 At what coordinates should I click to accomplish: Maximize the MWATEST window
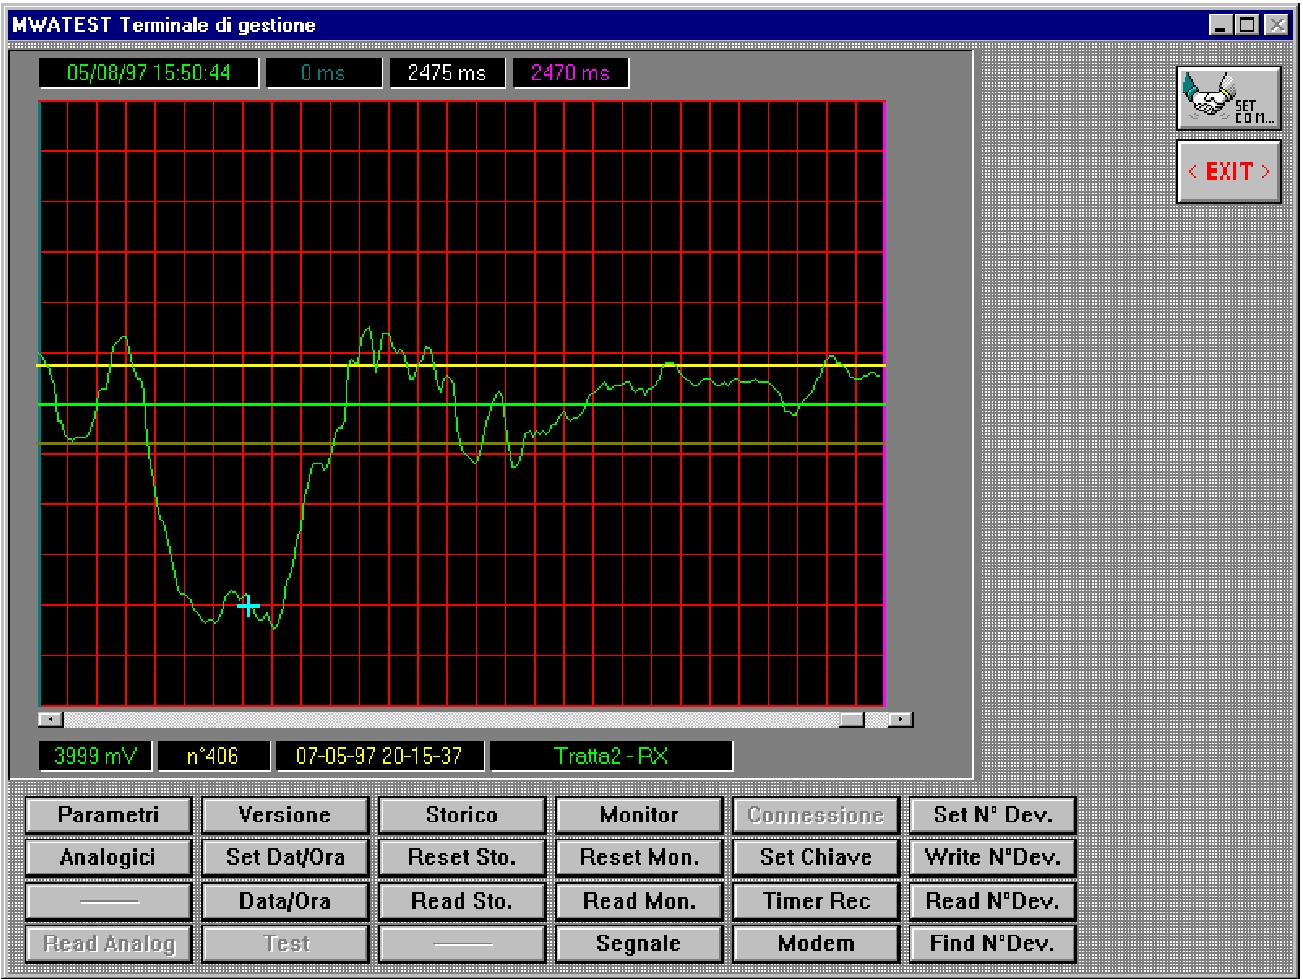coord(1247,25)
